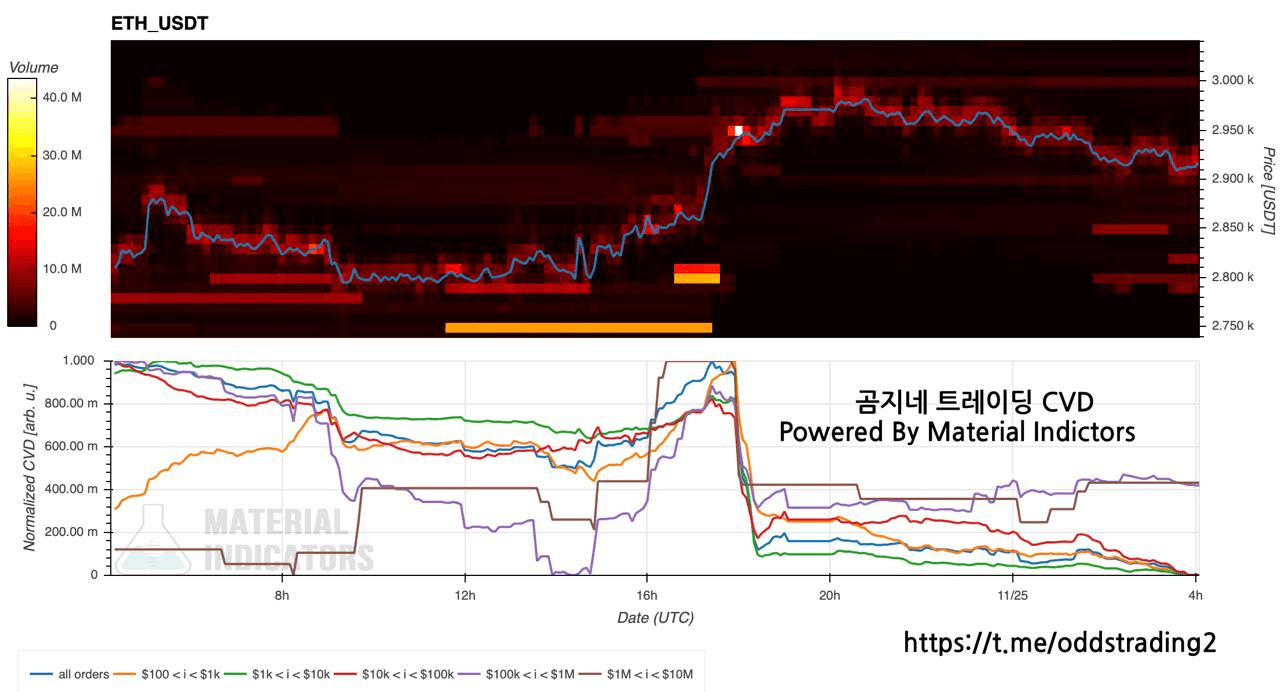The width and height of the screenshot is (1280, 692).
Task: Click the 'Powered By Material Indictors' text
Action: 956,432
